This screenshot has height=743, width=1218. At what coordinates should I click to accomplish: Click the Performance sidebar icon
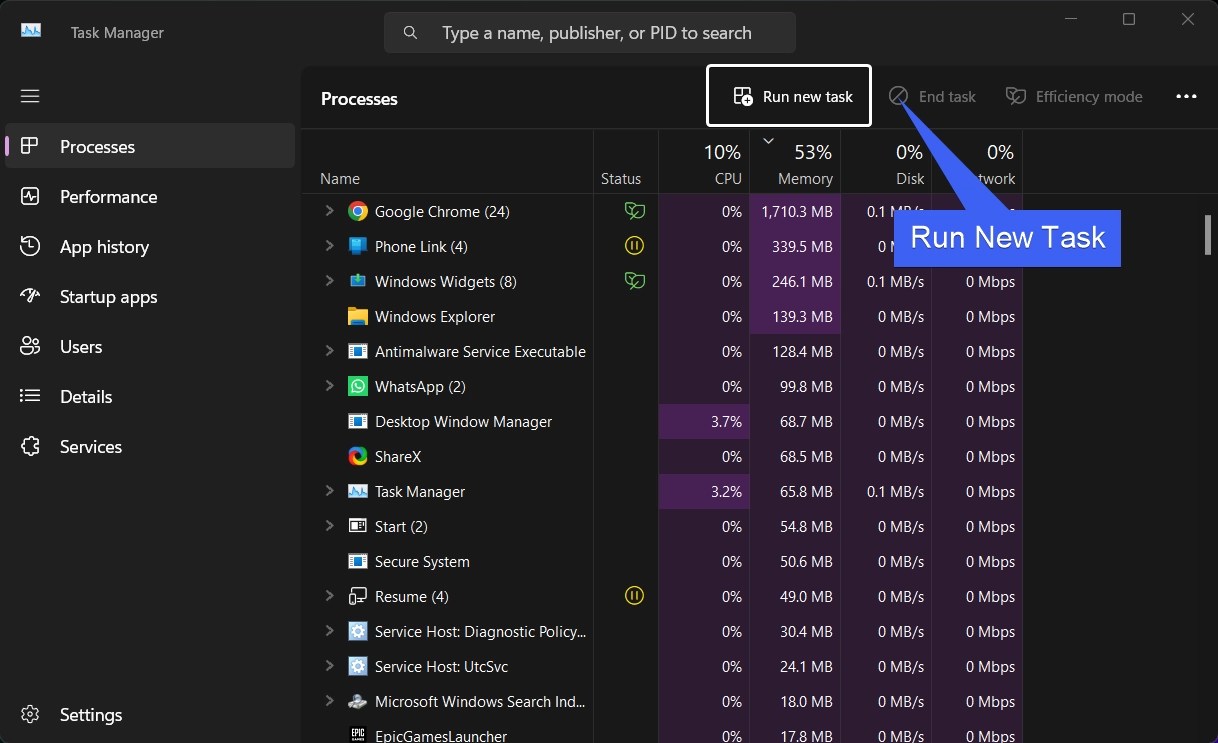[x=30, y=196]
